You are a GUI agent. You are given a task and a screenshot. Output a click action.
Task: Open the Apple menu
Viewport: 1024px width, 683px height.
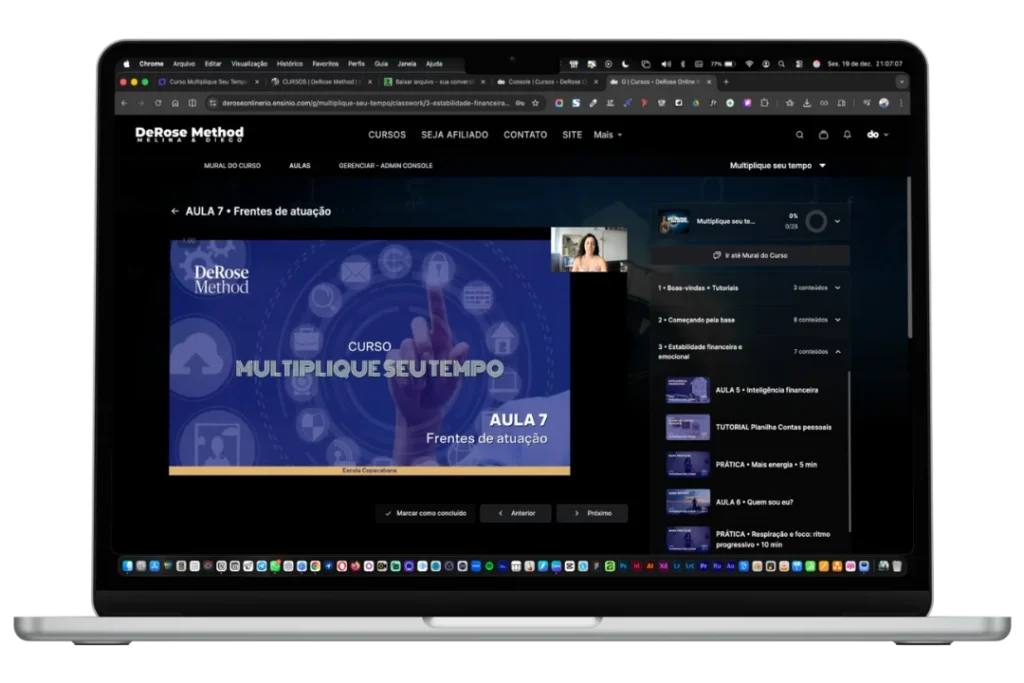(127, 64)
